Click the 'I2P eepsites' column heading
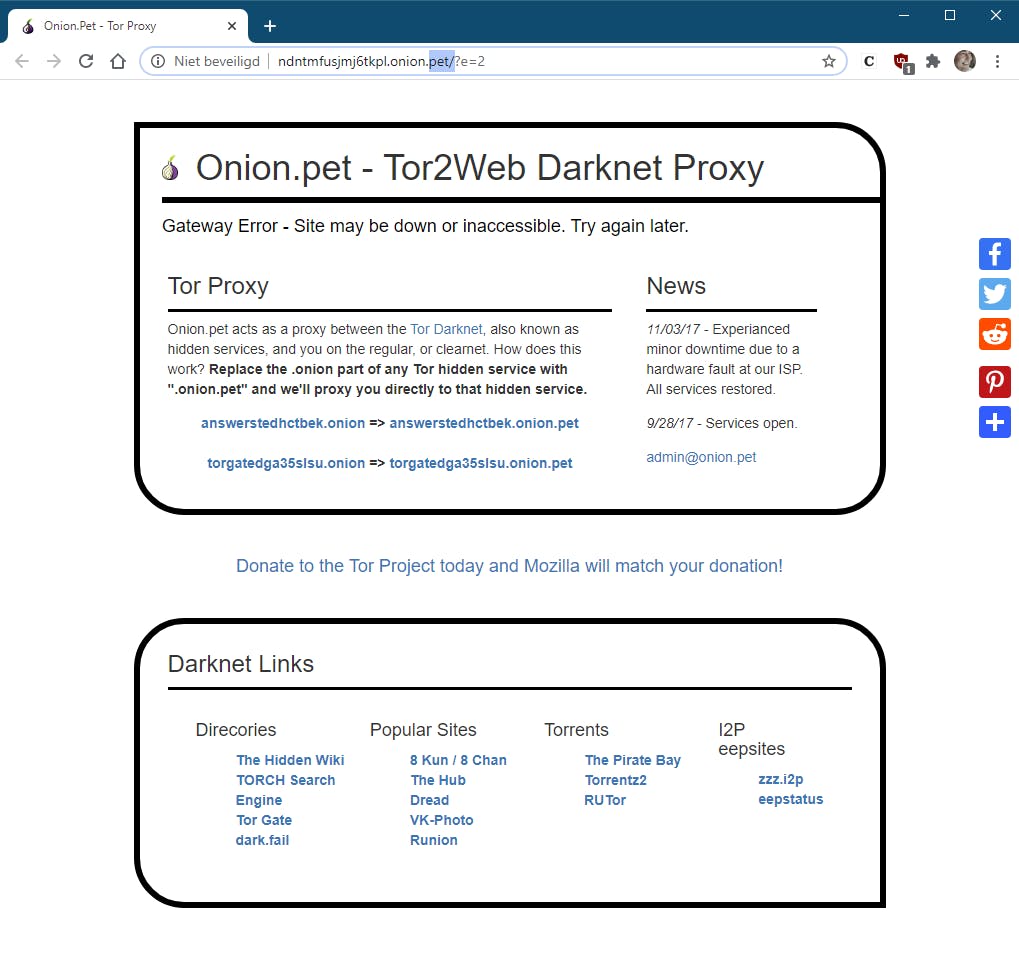Viewport: 1019px width, 968px height. tap(751, 739)
